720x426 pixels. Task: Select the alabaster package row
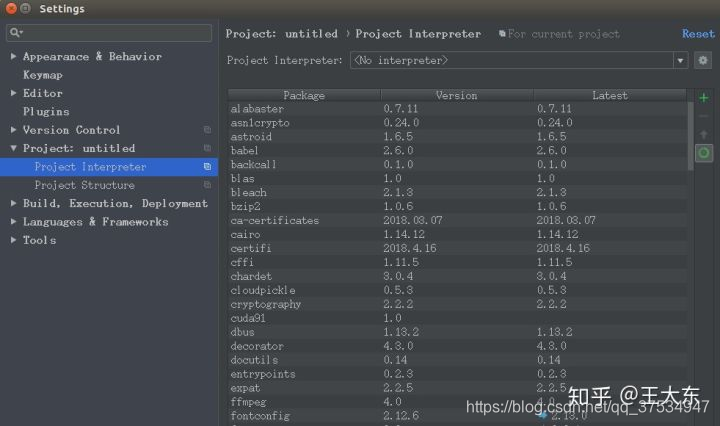pos(457,109)
